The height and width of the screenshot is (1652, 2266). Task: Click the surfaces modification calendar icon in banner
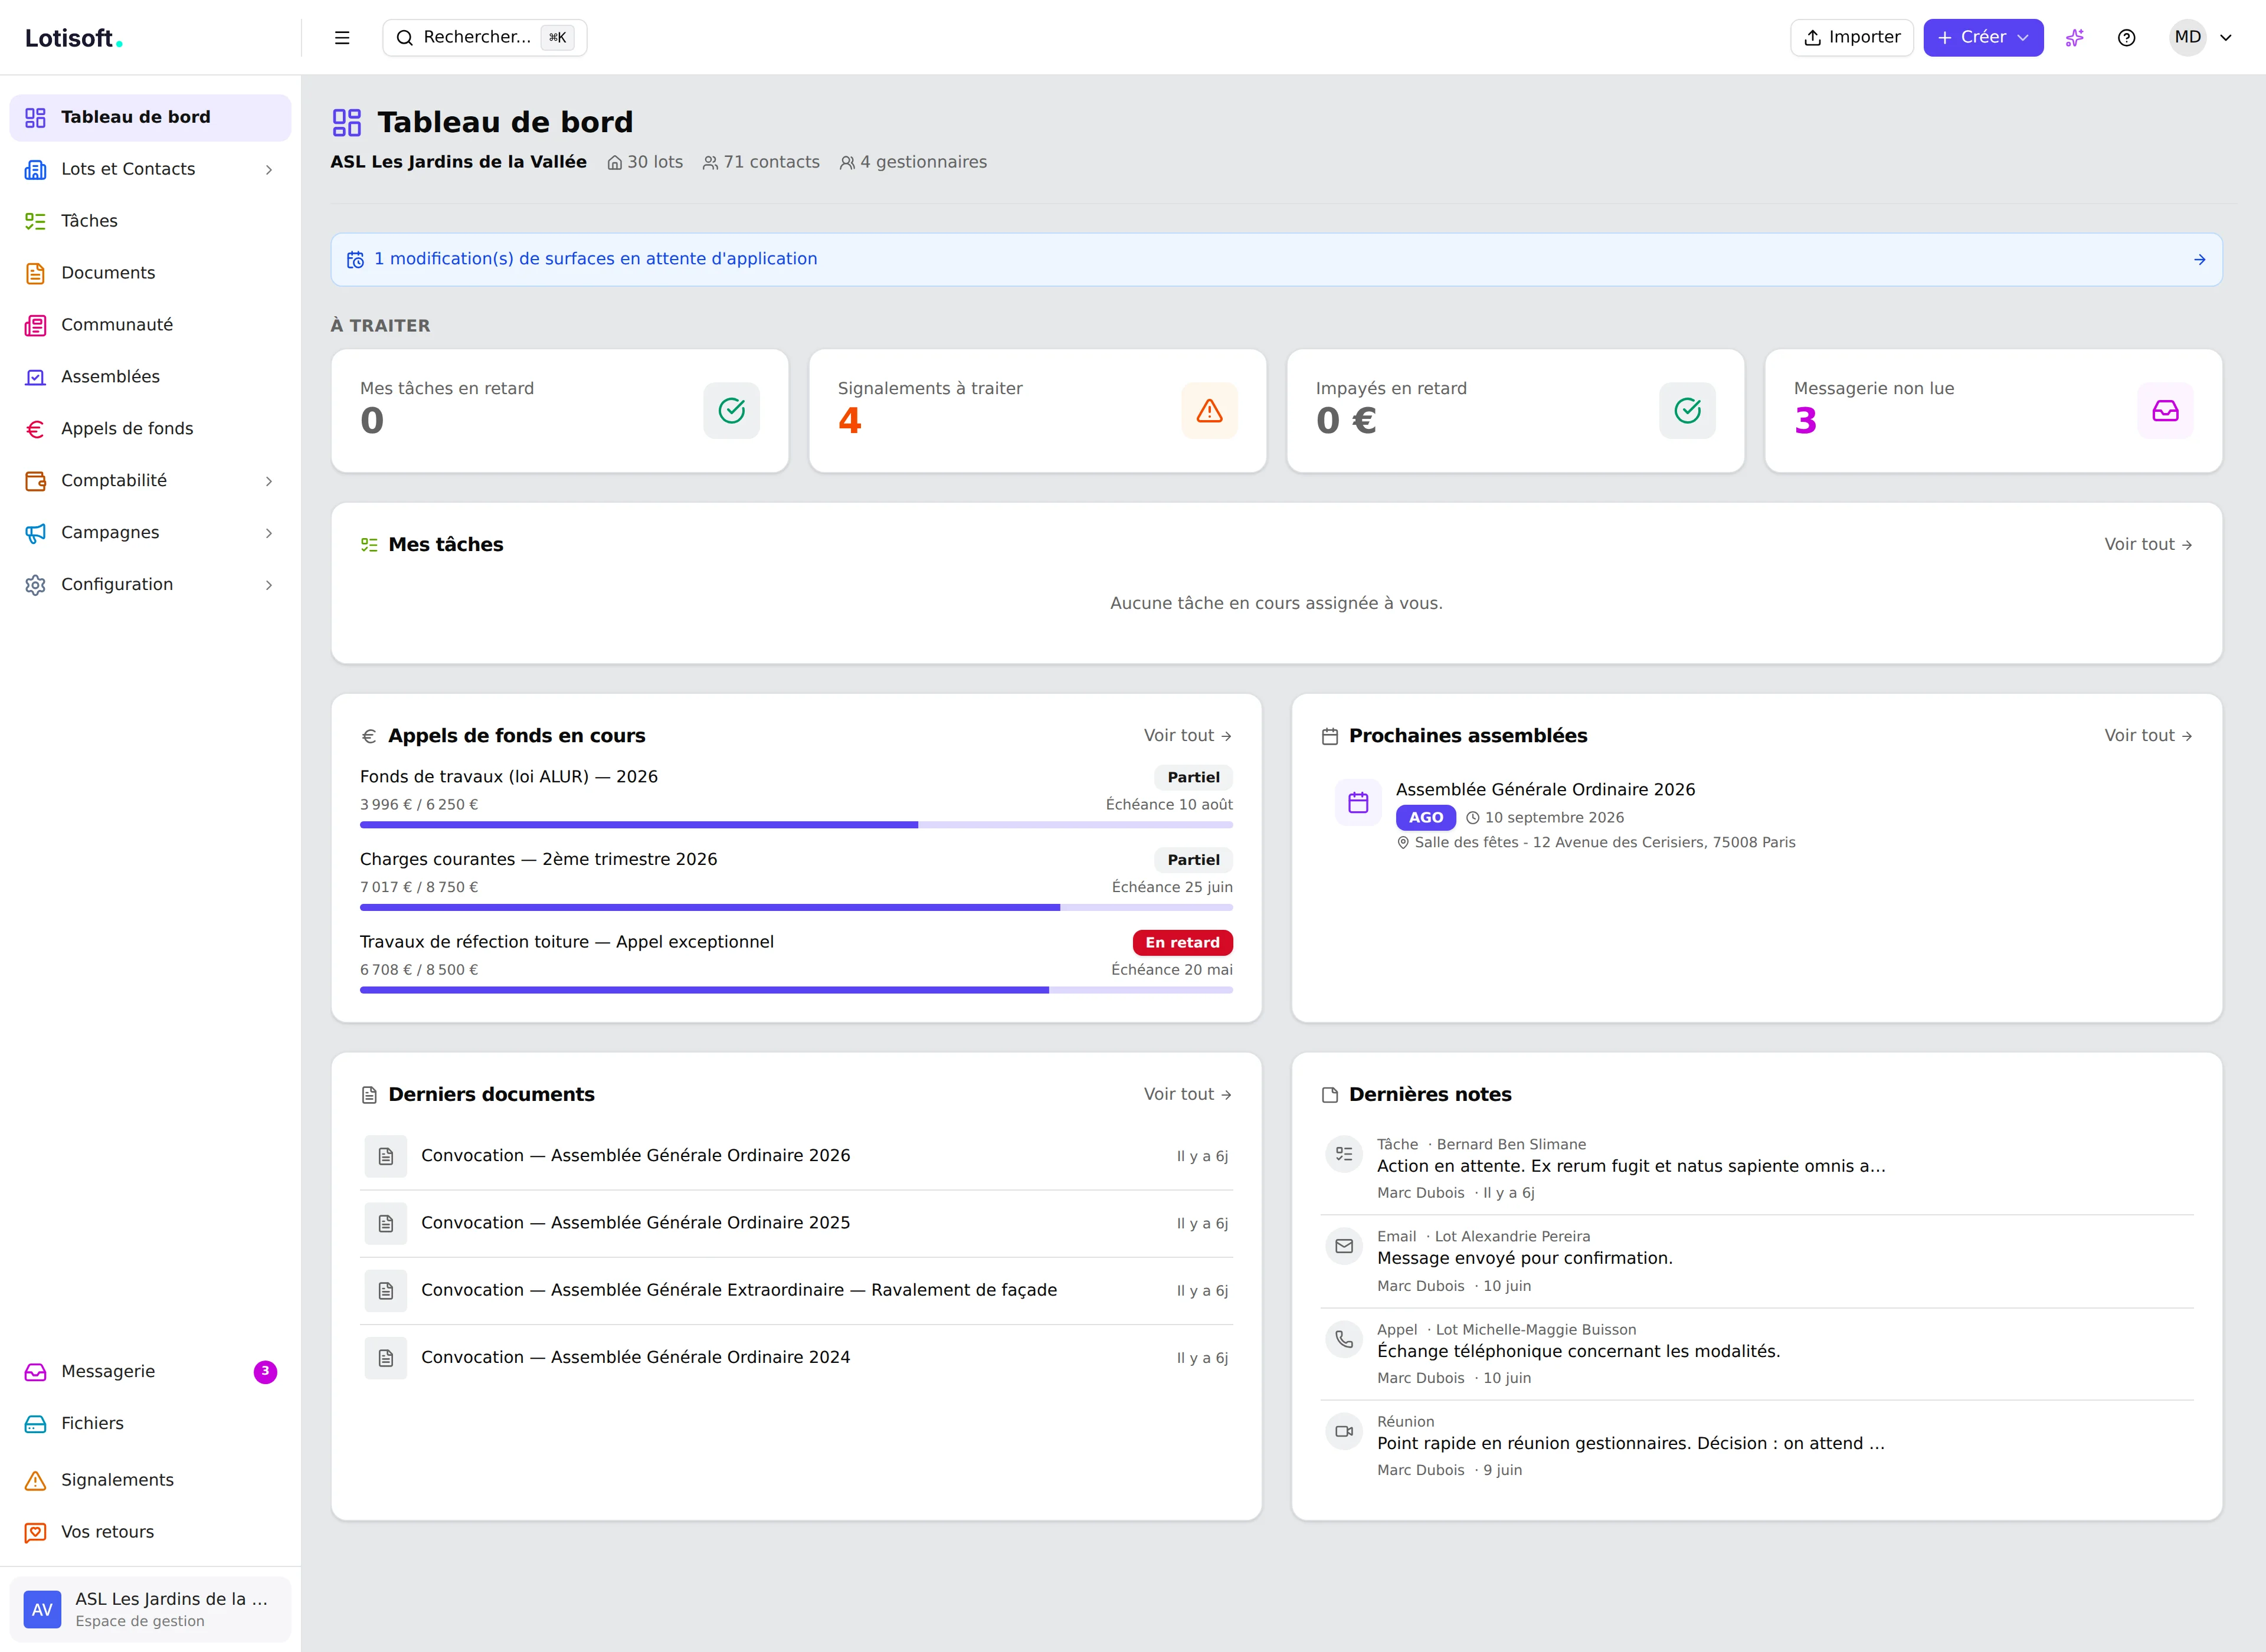pos(355,260)
